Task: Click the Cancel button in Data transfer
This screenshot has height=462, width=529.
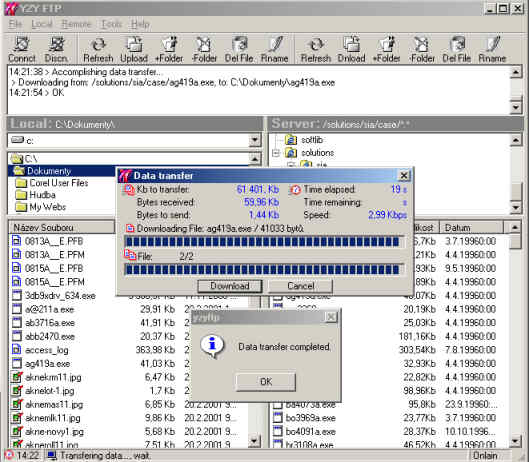Action: pos(301,286)
